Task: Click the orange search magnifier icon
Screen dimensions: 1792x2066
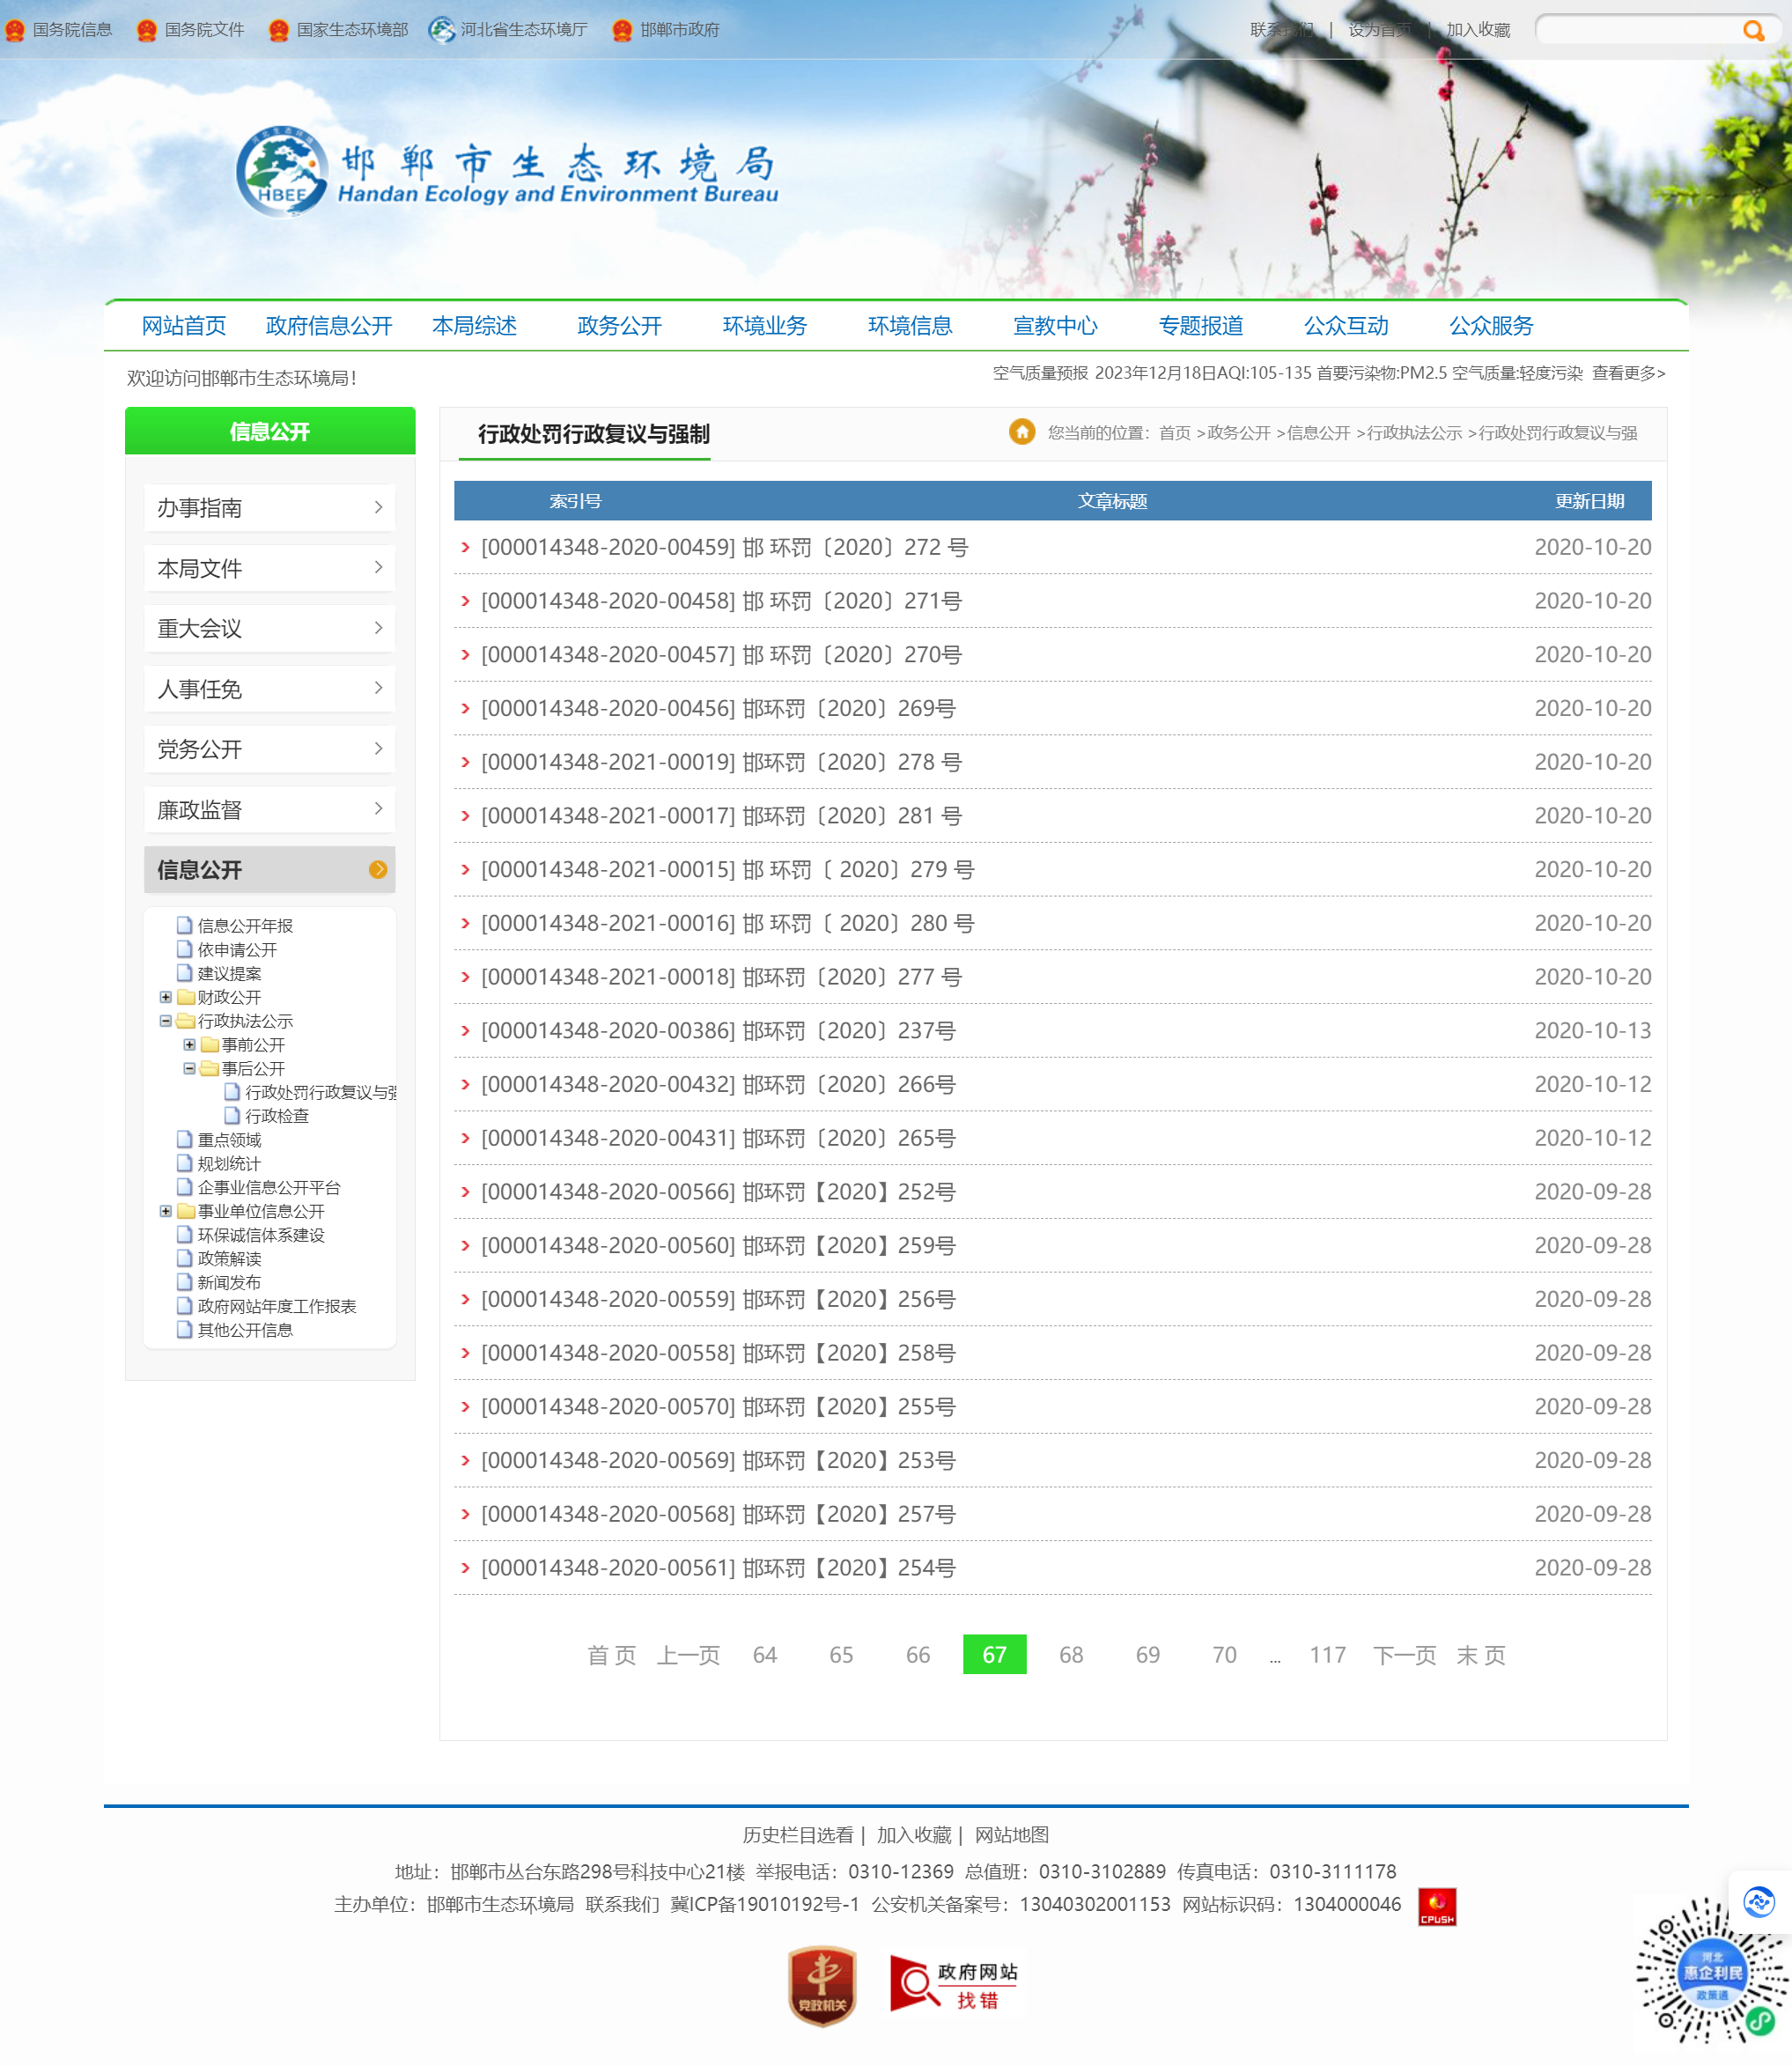Action: 1752,30
